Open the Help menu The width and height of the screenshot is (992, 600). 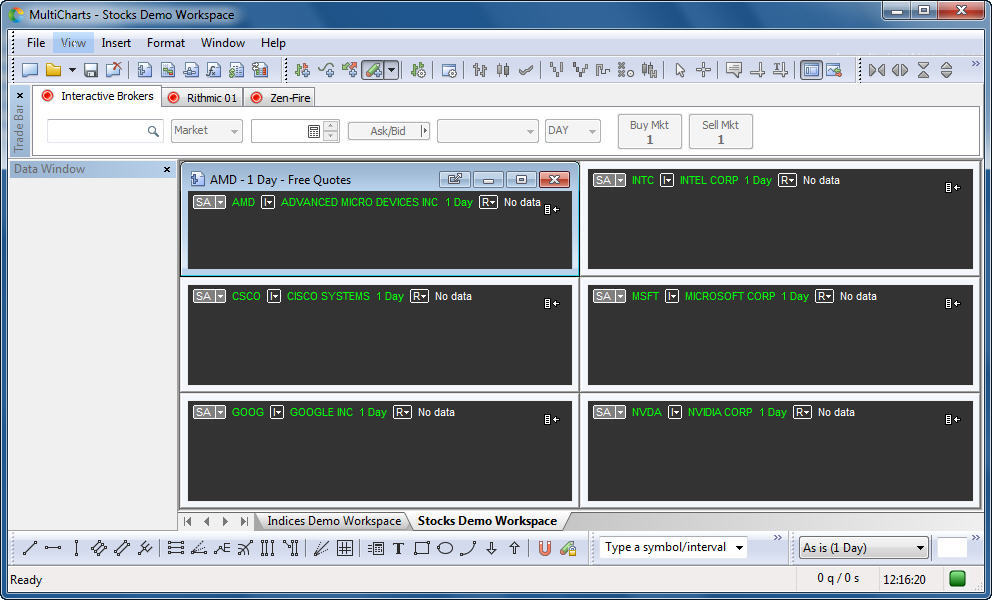coord(273,43)
